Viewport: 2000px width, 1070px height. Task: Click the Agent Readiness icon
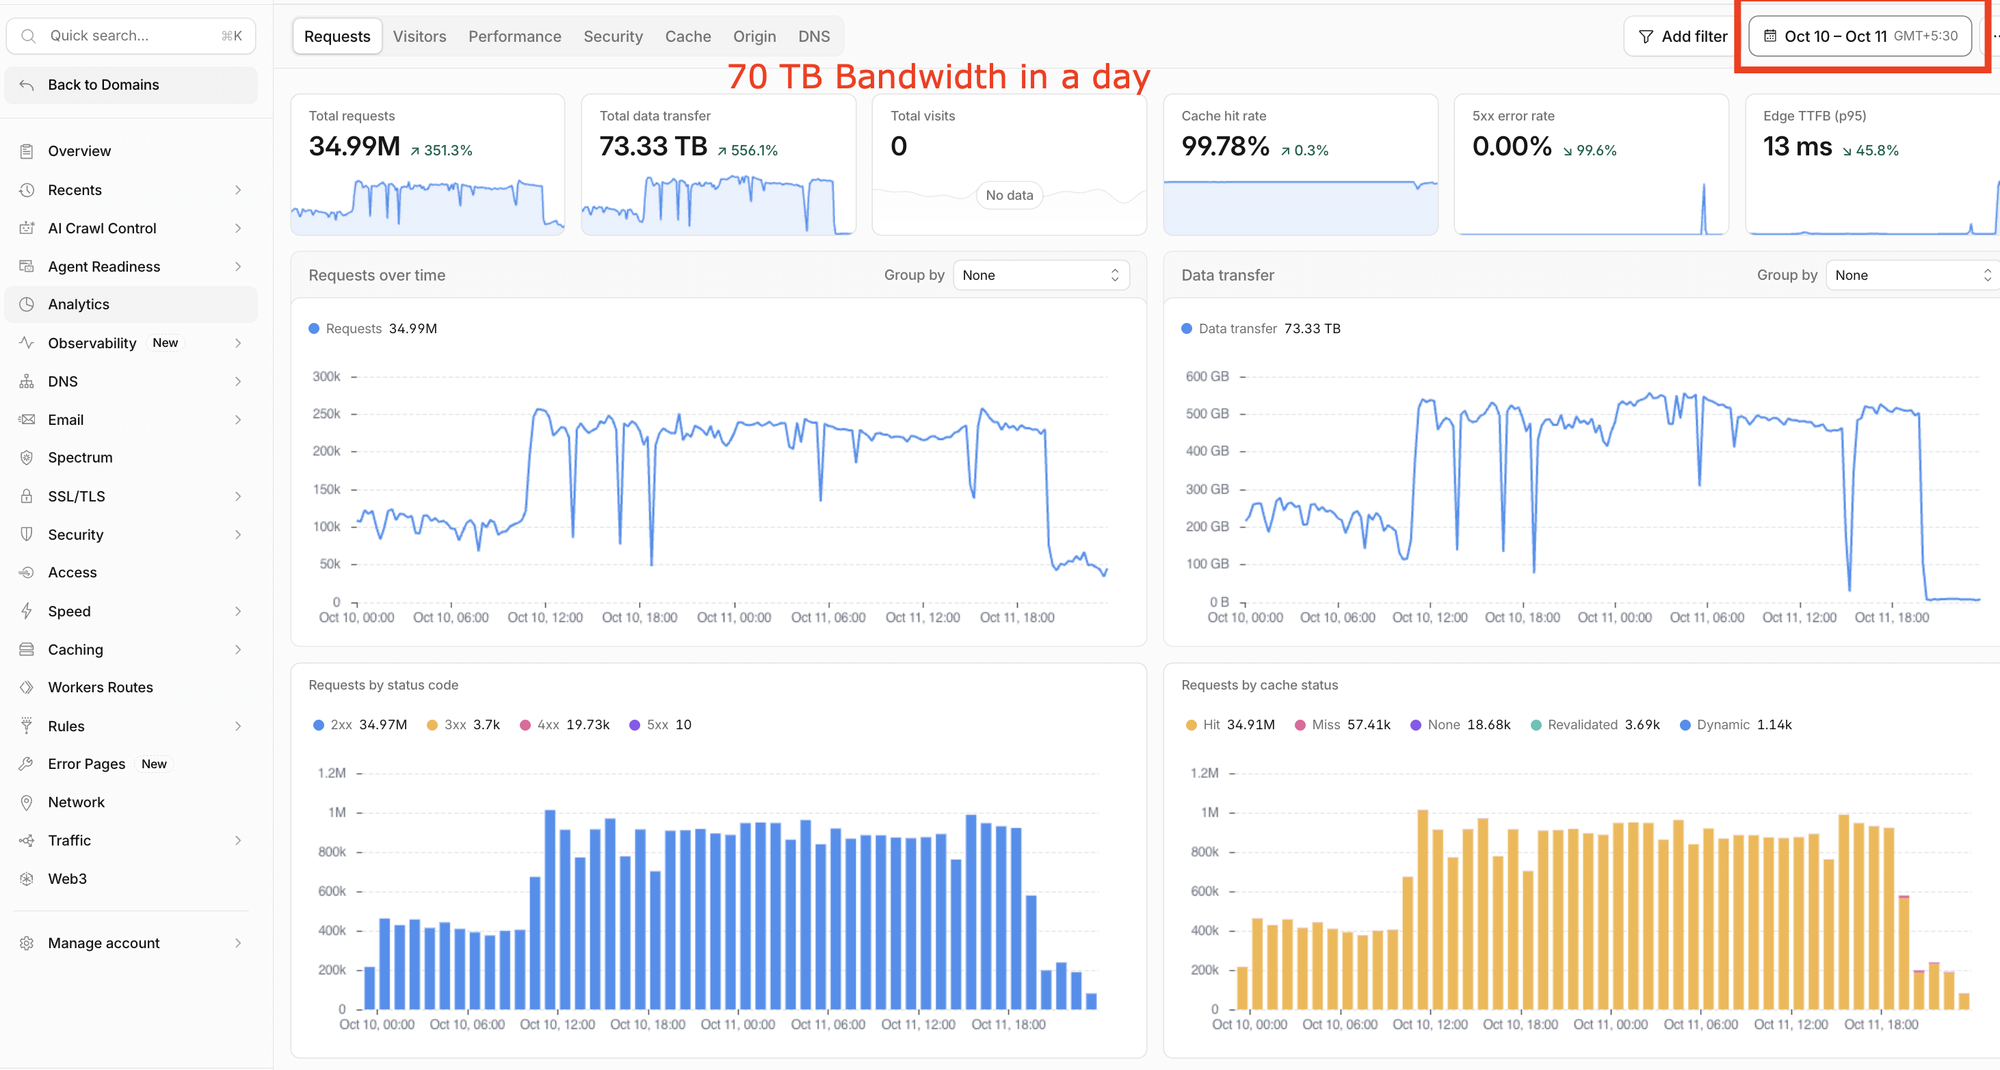pyautogui.click(x=27, y=266)
